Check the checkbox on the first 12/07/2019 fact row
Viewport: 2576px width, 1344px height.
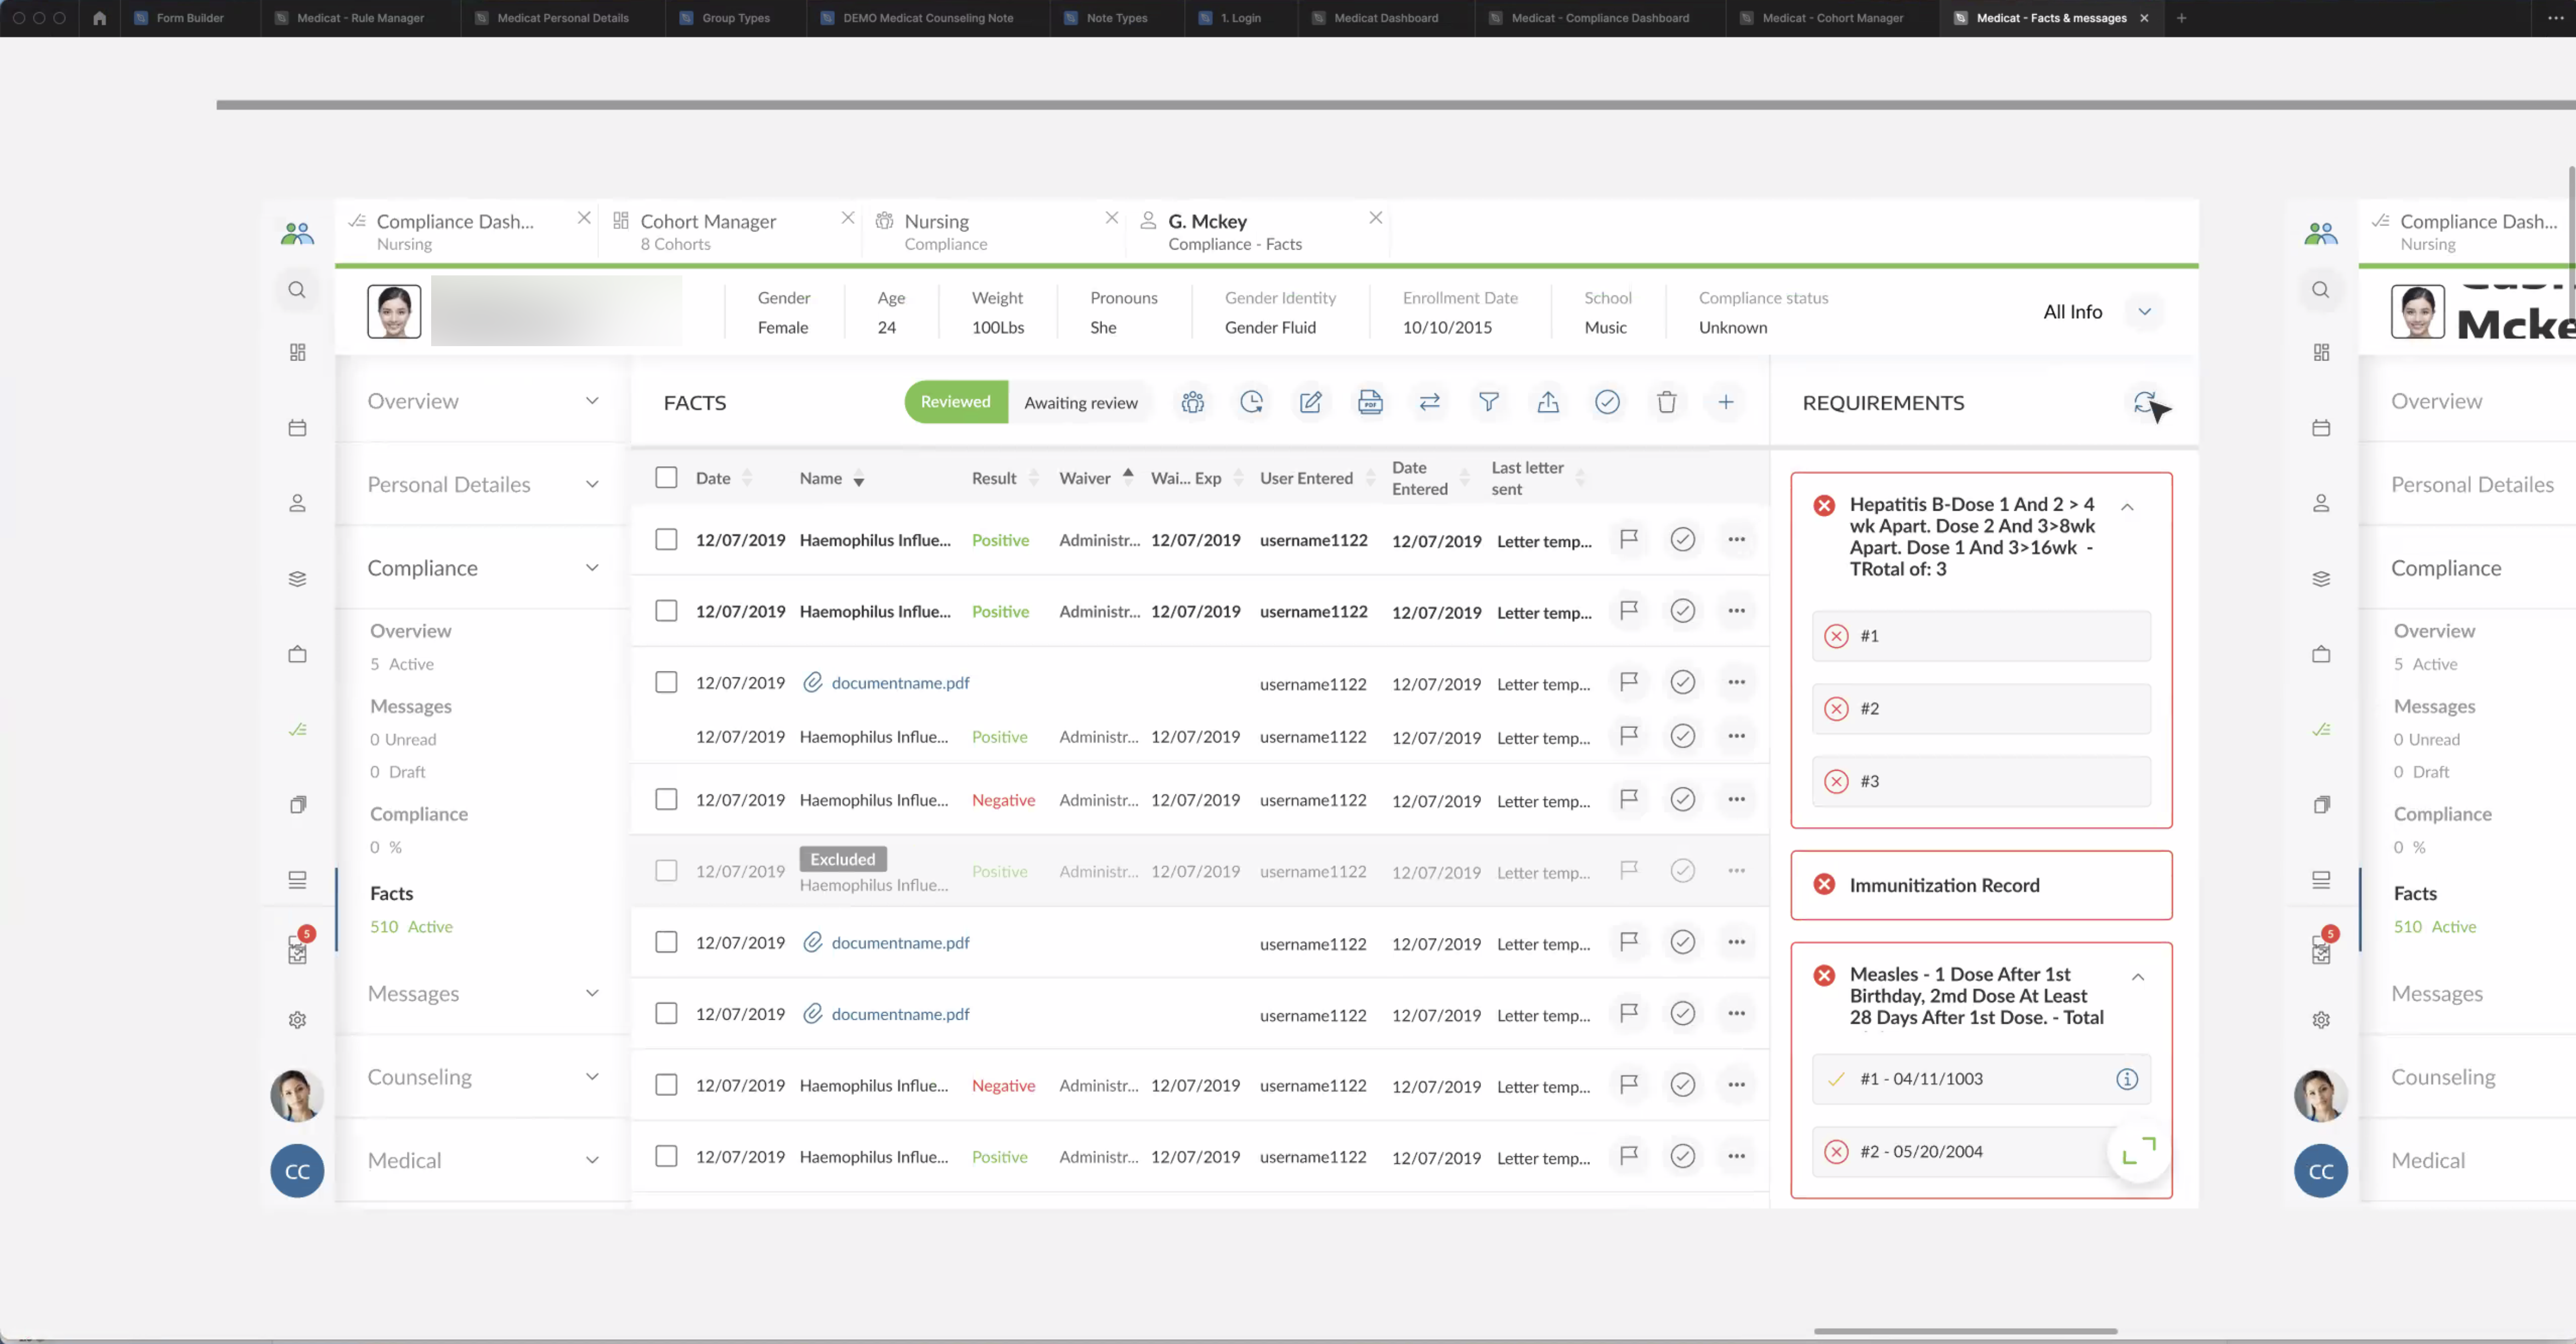click(666, 539)
